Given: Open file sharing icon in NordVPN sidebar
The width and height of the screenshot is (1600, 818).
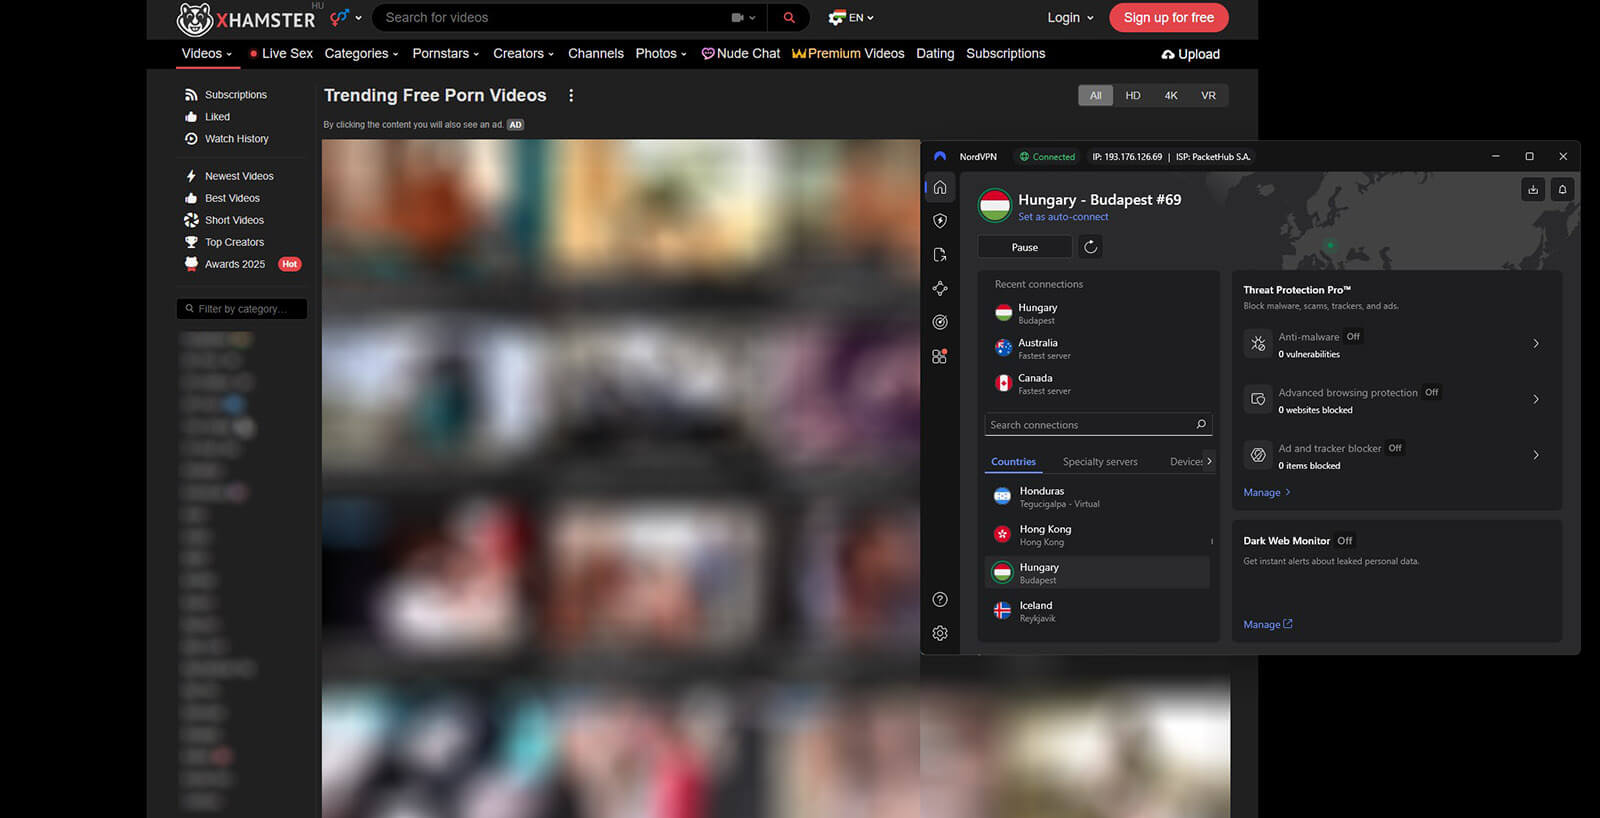Looking at the screenshot, I should 940,255.
